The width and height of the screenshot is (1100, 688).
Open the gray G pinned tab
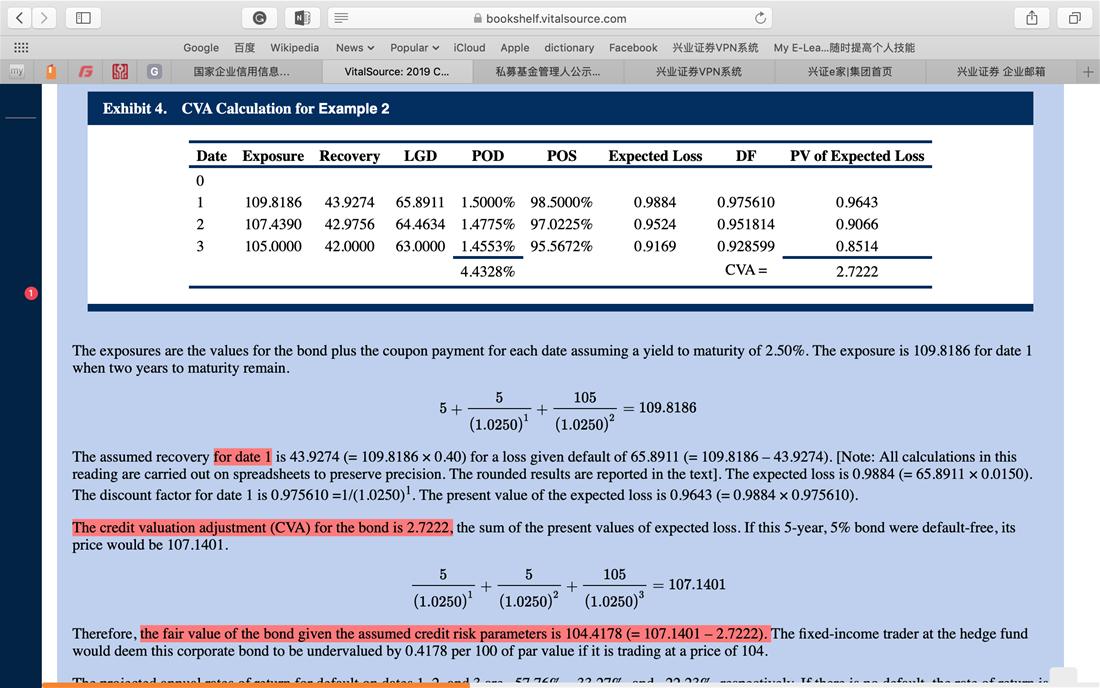click(x=154, y=72)
